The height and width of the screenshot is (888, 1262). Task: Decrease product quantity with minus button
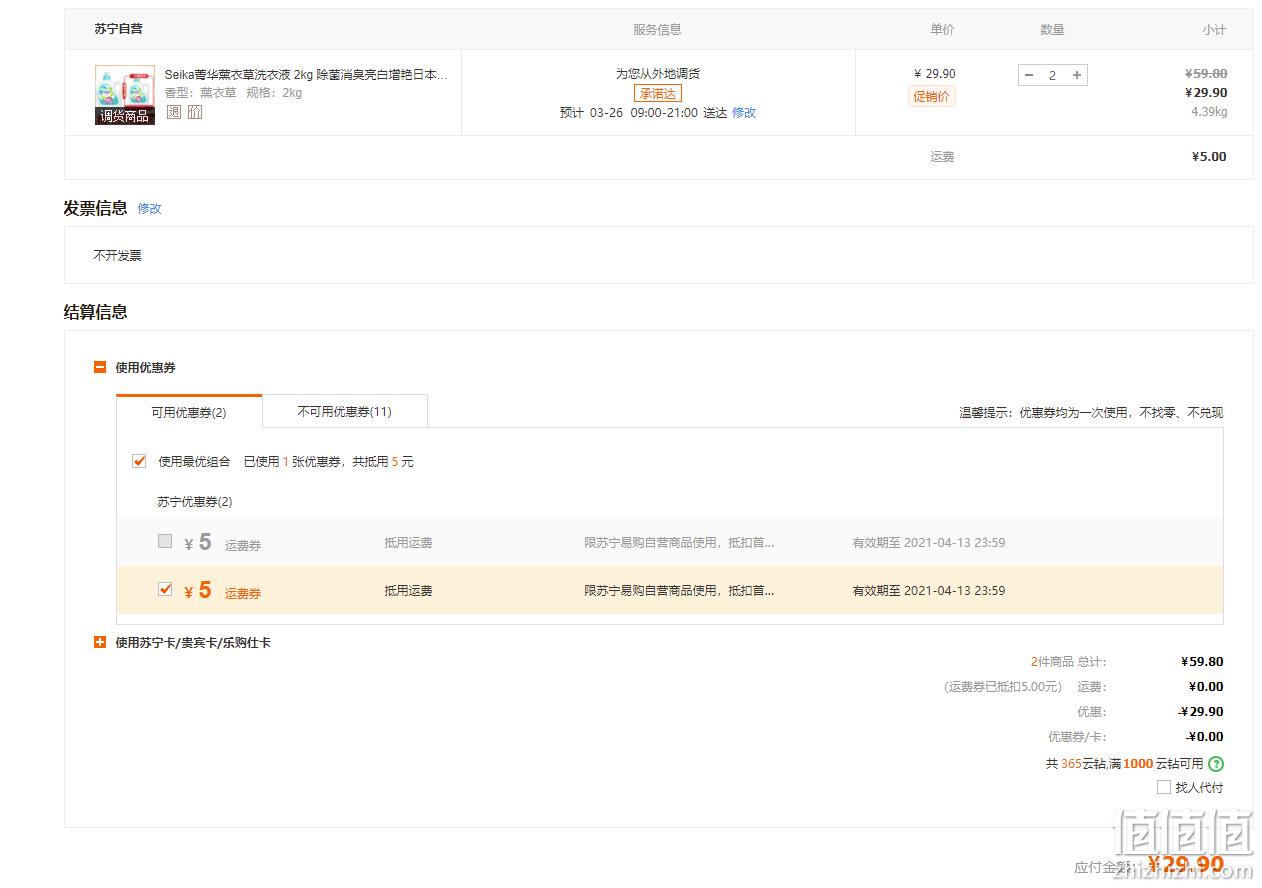tap(1029, 75)
